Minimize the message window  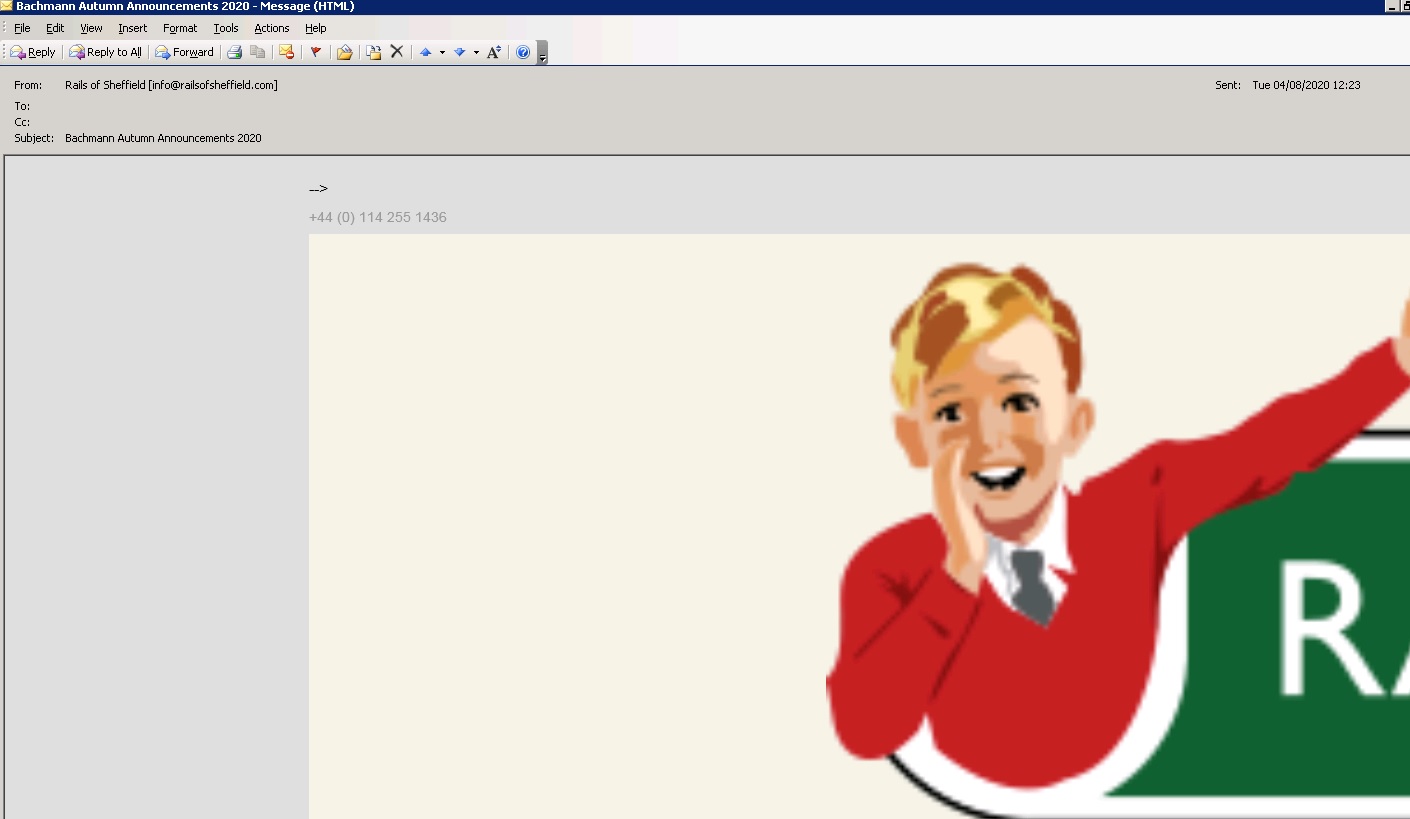click(x=1391, y=6)
